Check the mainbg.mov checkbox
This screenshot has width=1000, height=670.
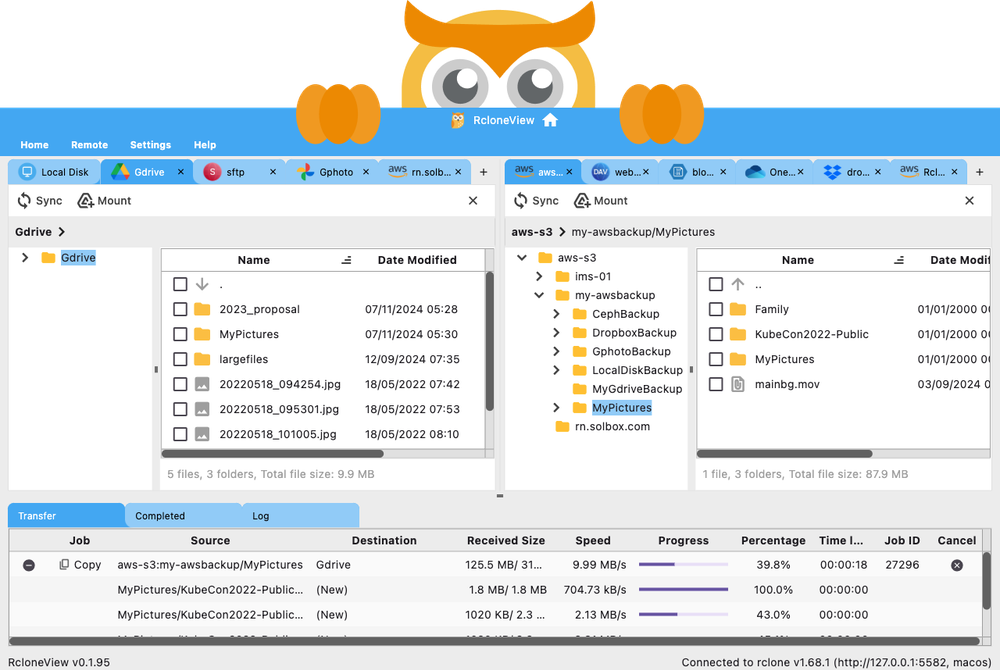pos(716,384)
